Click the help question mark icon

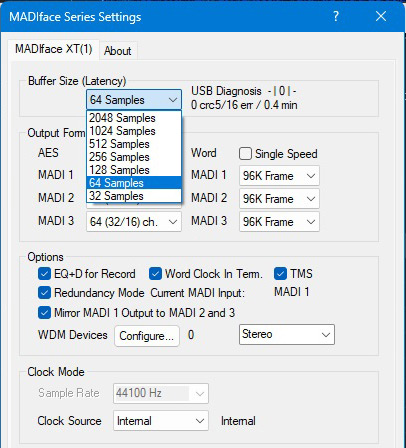(x=336, y=16)
